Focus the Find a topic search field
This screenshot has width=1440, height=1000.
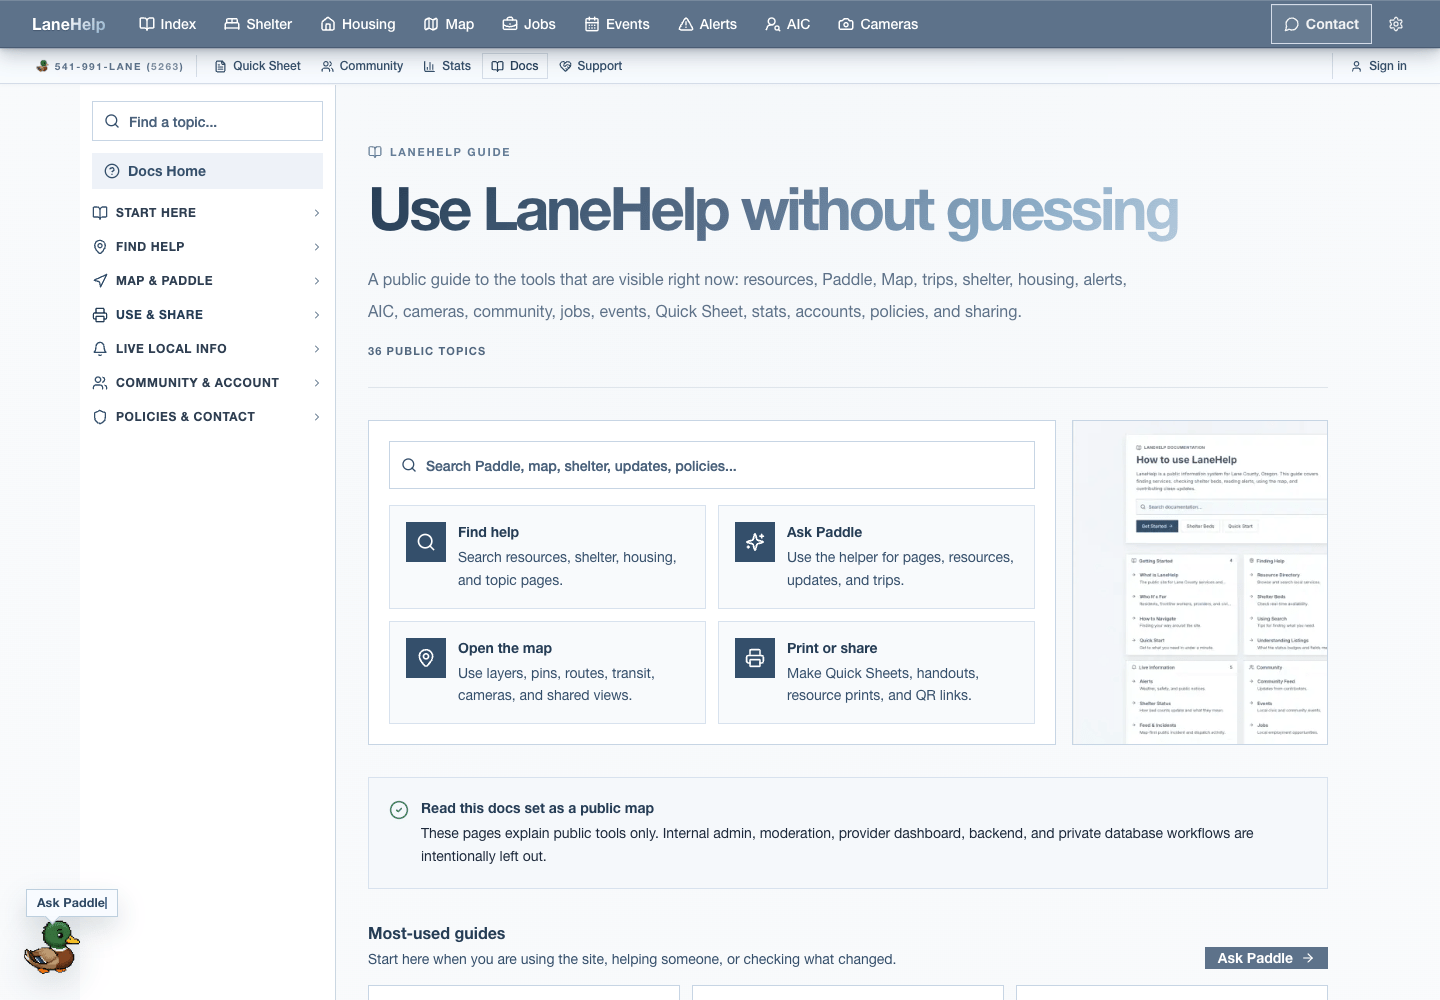click(207, 121)
